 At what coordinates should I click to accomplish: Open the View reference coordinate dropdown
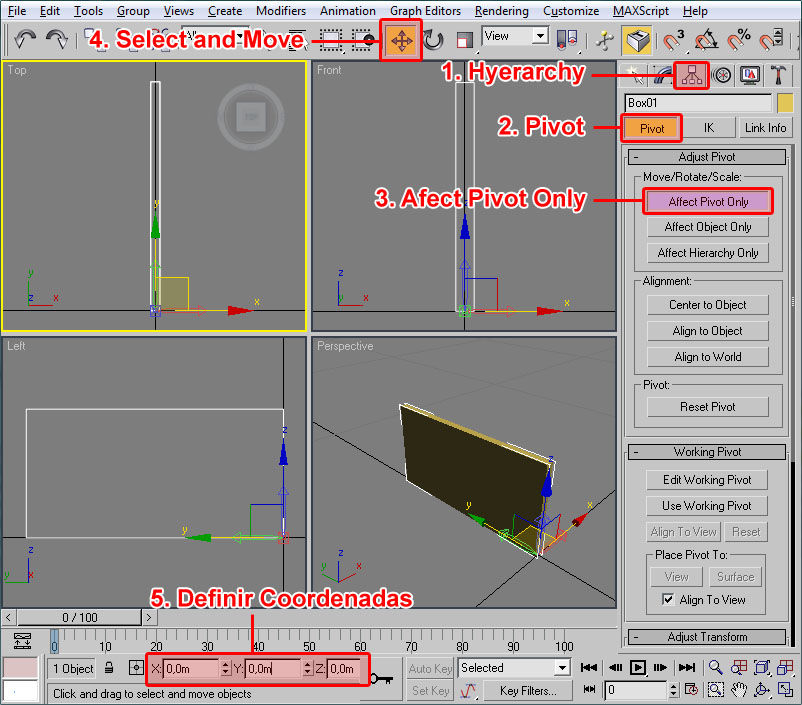click(515, 36)
